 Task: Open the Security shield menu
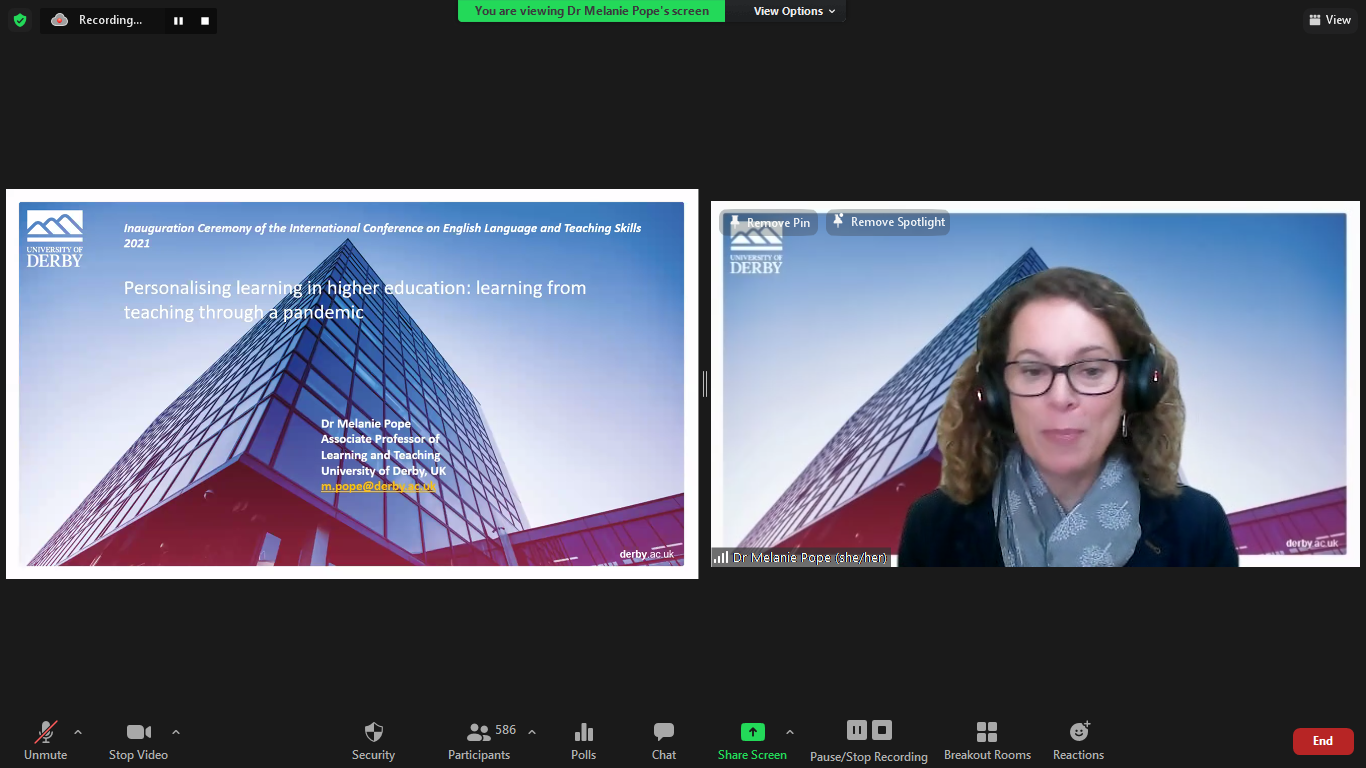373,741
